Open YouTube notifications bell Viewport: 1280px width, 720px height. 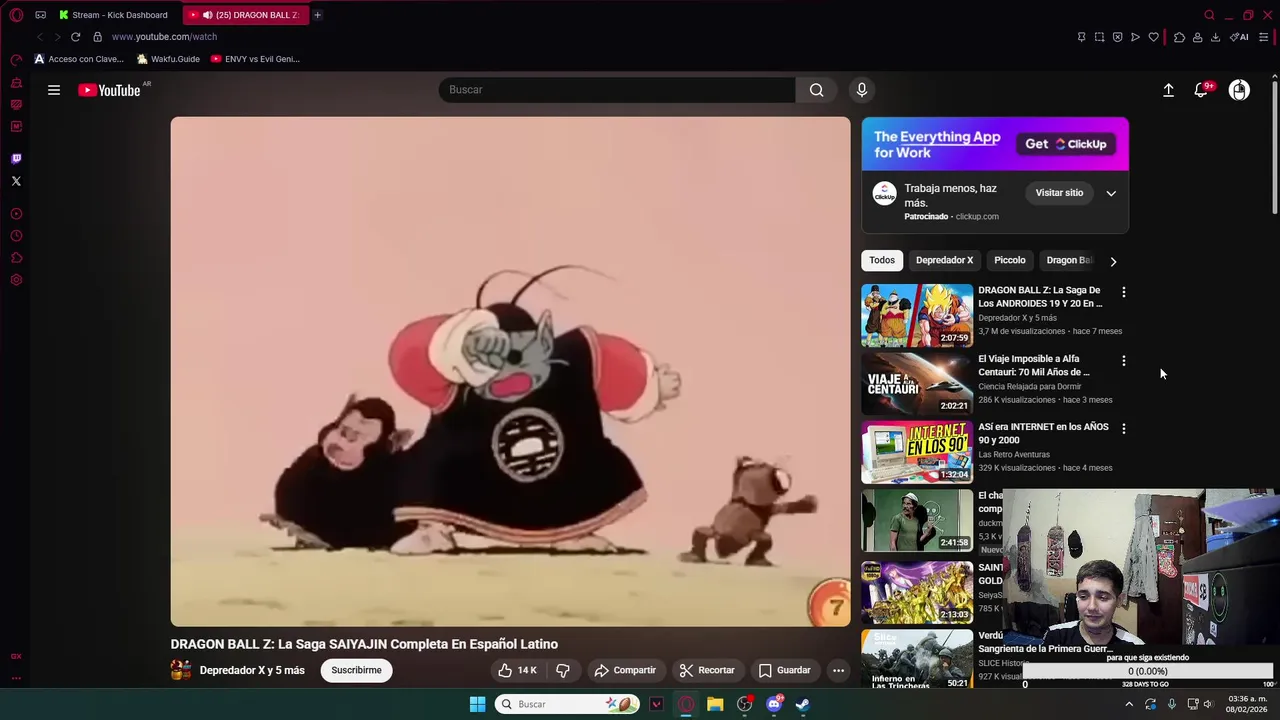pyautogui.click(x=1202, y=90)
